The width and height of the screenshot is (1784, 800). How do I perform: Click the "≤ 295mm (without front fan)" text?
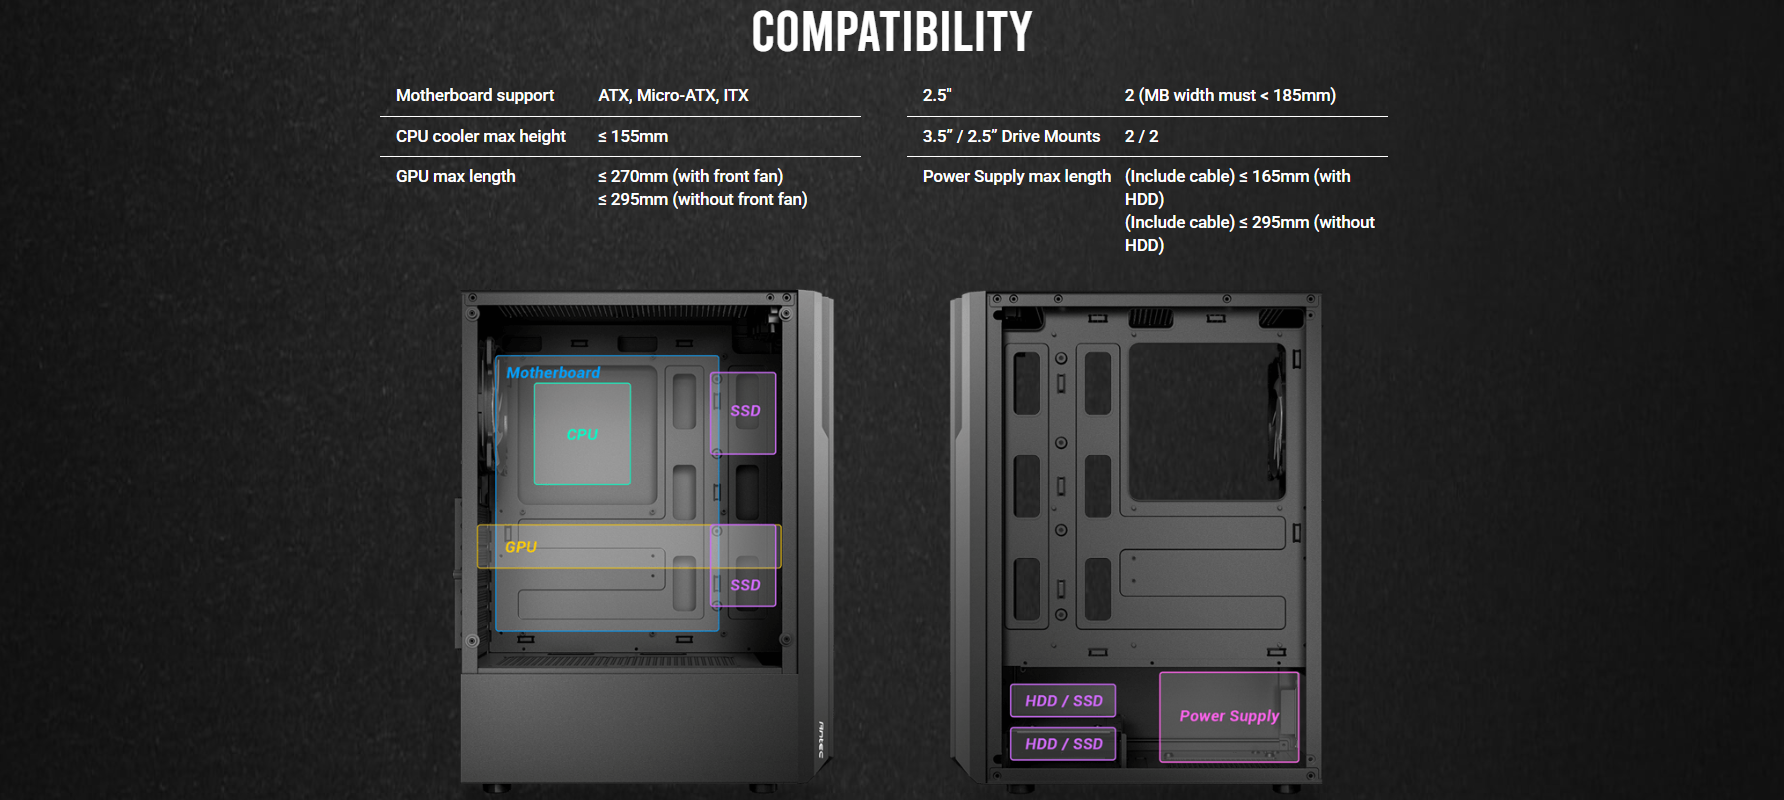[x=702, y=199]
